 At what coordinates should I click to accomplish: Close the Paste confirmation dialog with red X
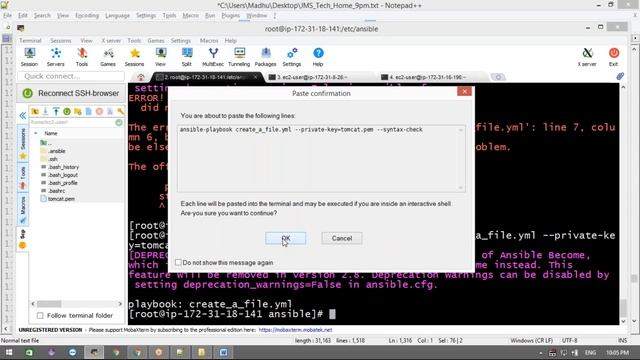pos(464,91)
